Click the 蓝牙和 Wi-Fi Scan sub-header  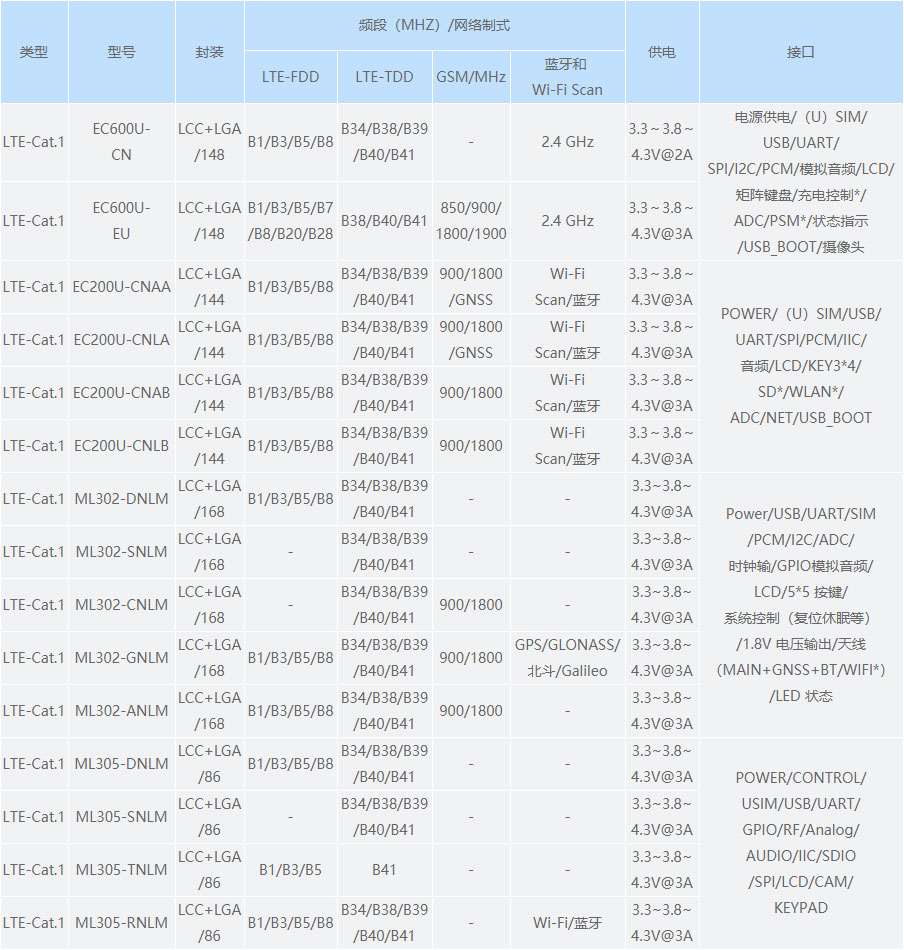tap(567, 77)
